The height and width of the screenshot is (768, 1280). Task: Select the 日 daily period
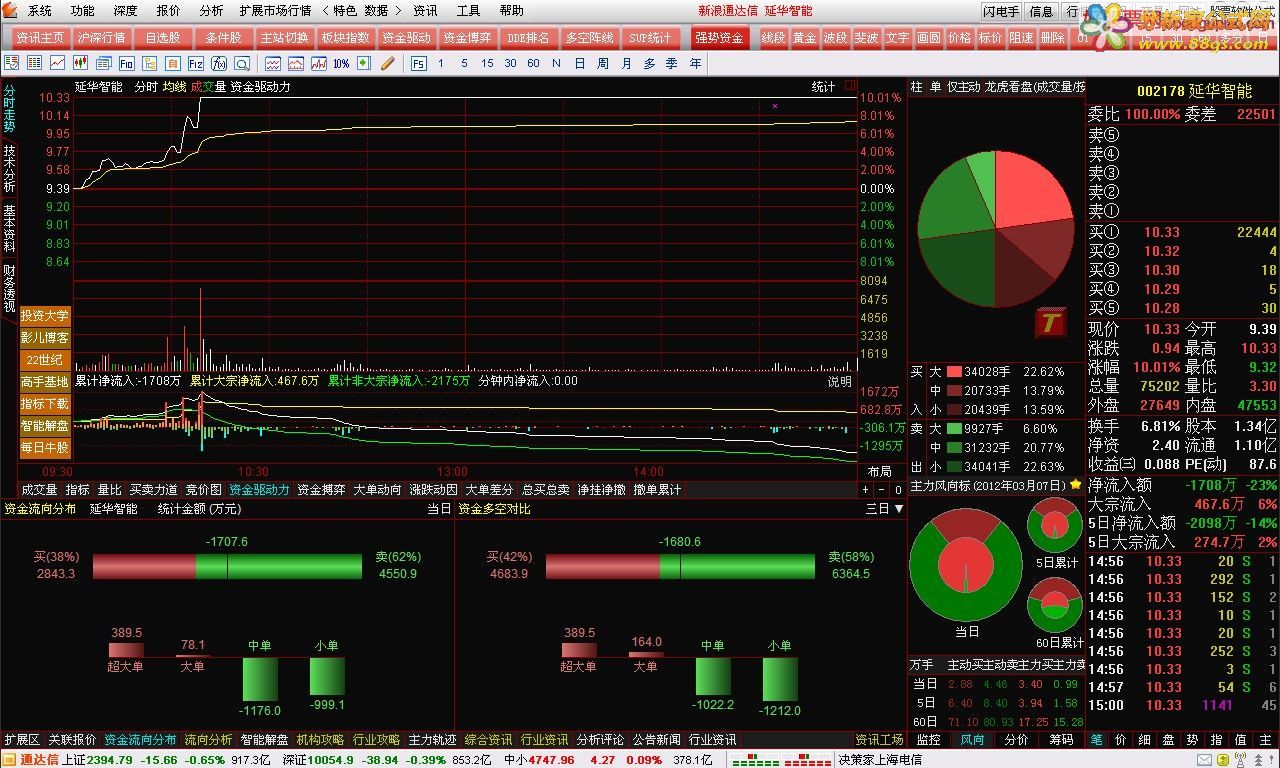(580, 63)
